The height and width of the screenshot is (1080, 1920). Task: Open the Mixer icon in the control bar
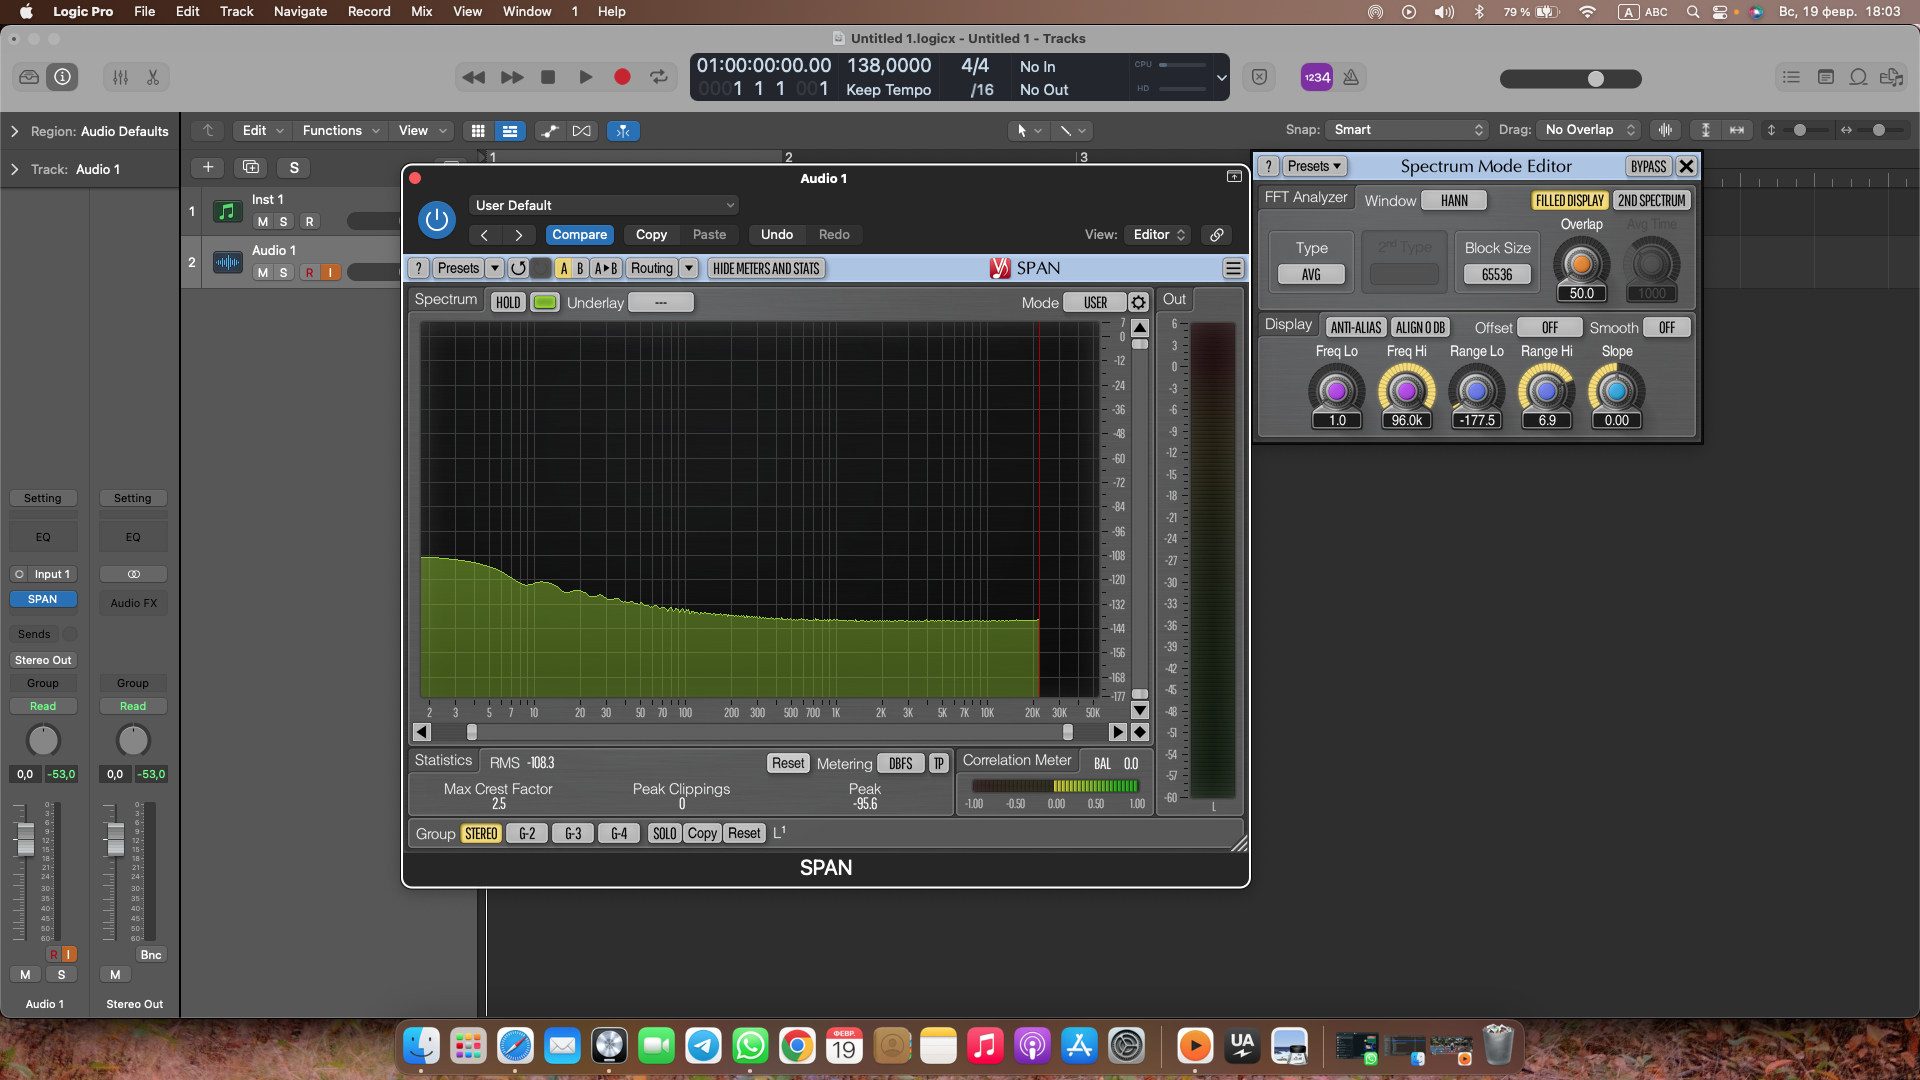click(x=120, y=77)
